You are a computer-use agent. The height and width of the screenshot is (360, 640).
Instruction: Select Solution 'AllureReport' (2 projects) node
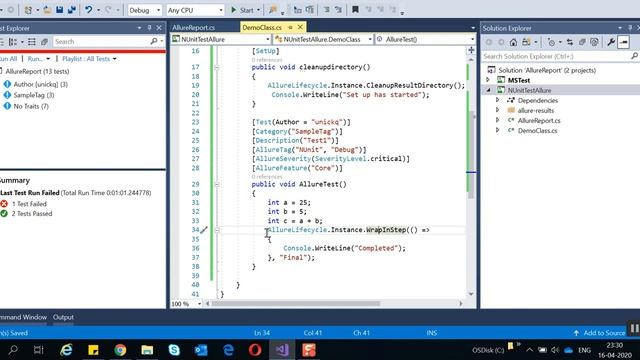(547, 70)
